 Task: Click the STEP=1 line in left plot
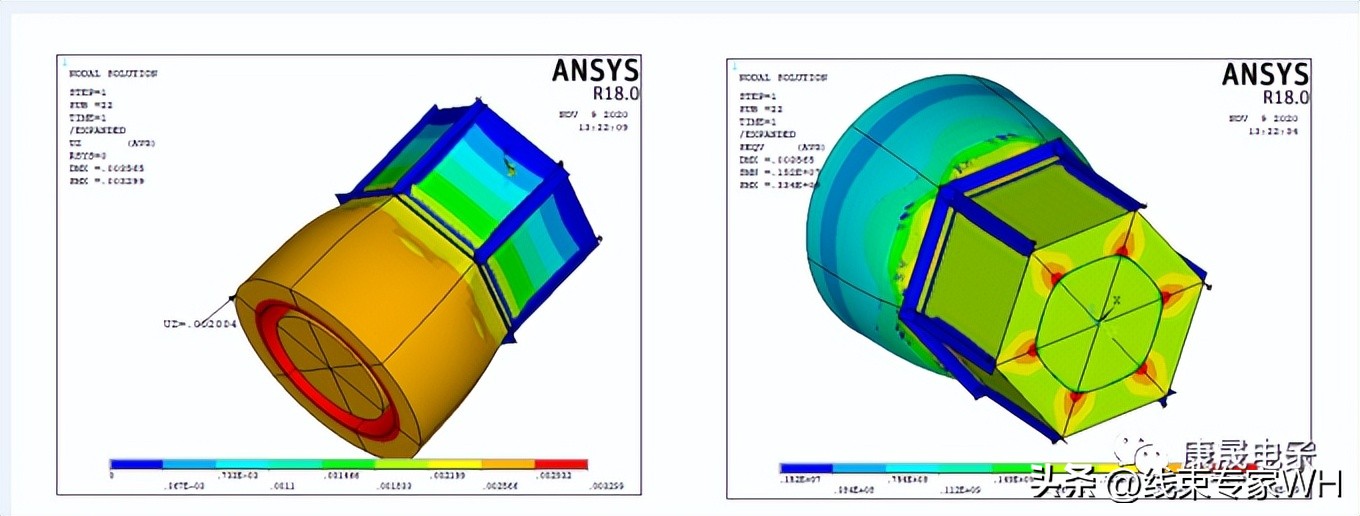[88, 92]
